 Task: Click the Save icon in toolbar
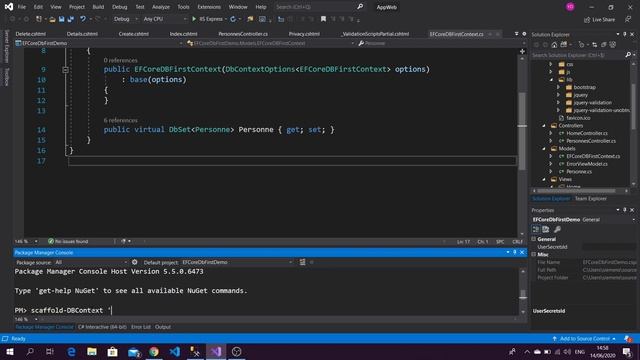[x=62, y=19]
